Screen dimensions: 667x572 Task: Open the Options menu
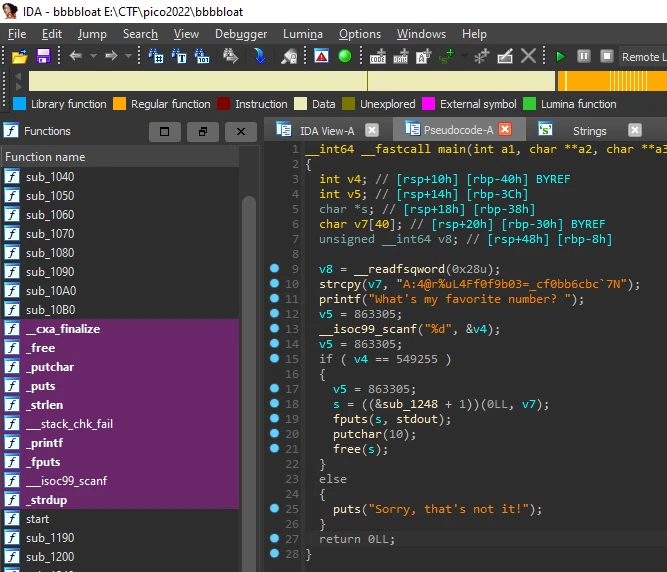pyautogui.click(x=360, y=34)
